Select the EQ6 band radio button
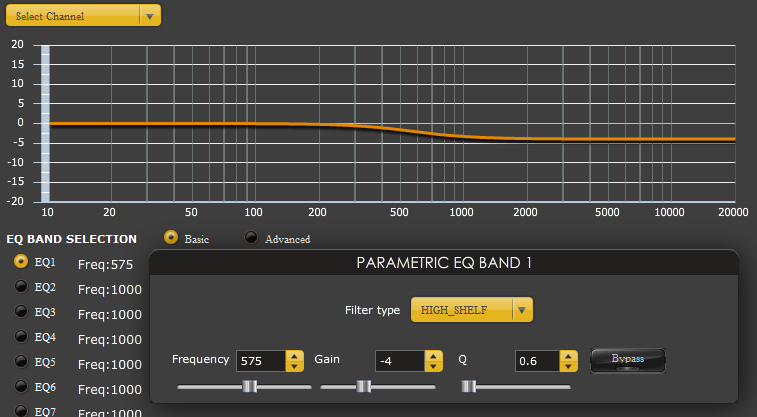The image size is (757, 417). pos(21,386)
